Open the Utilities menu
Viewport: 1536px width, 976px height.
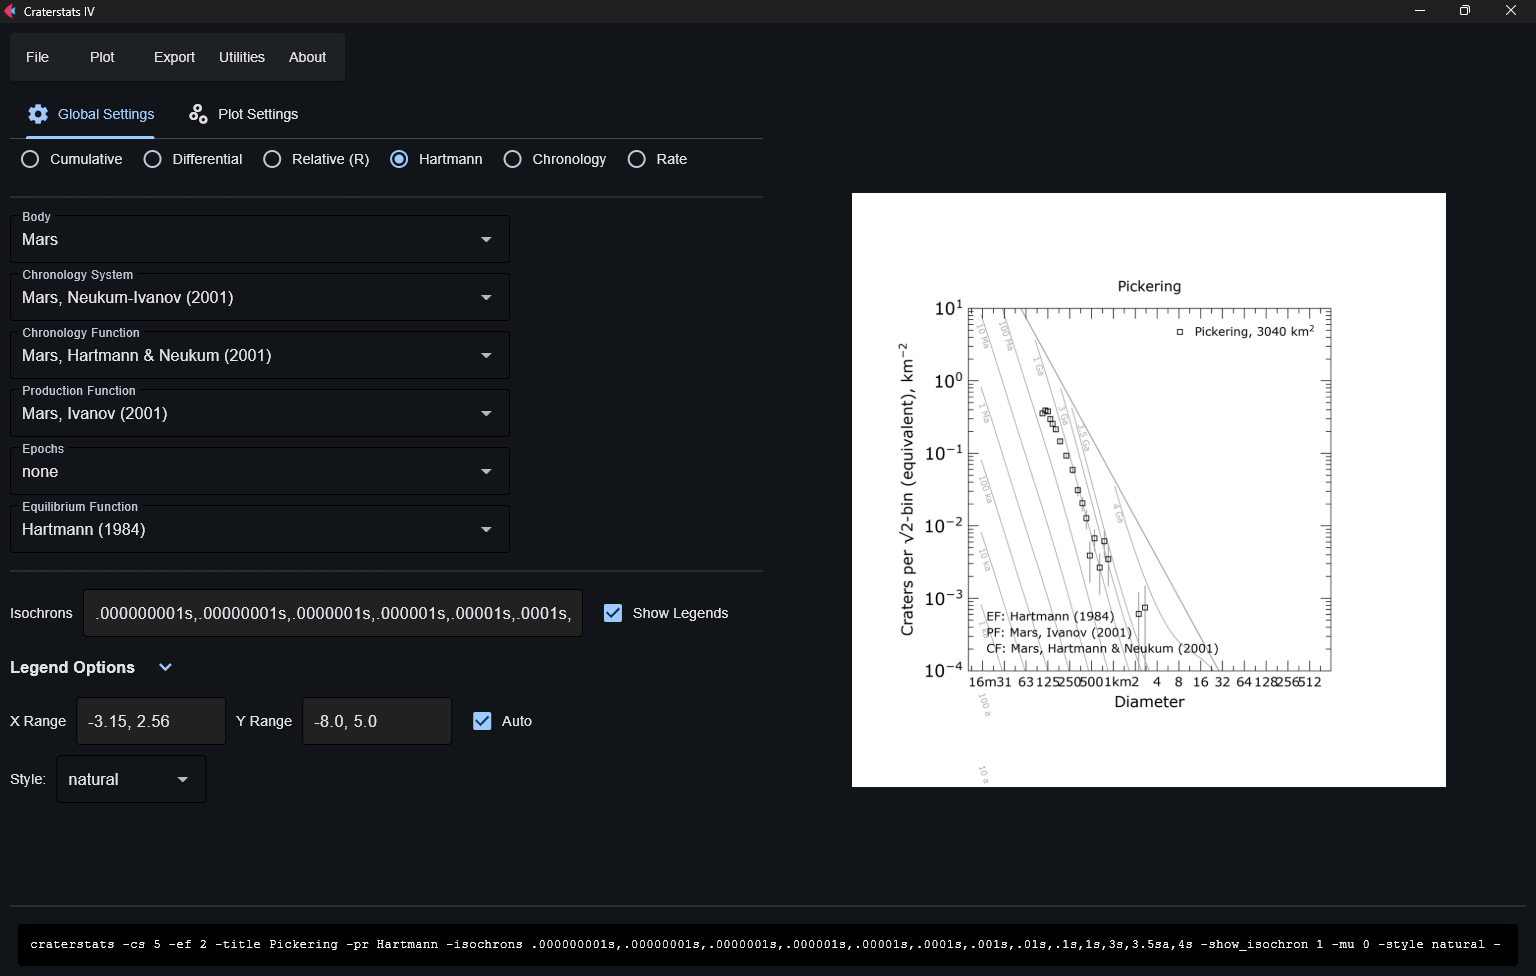tap(241, 57)
